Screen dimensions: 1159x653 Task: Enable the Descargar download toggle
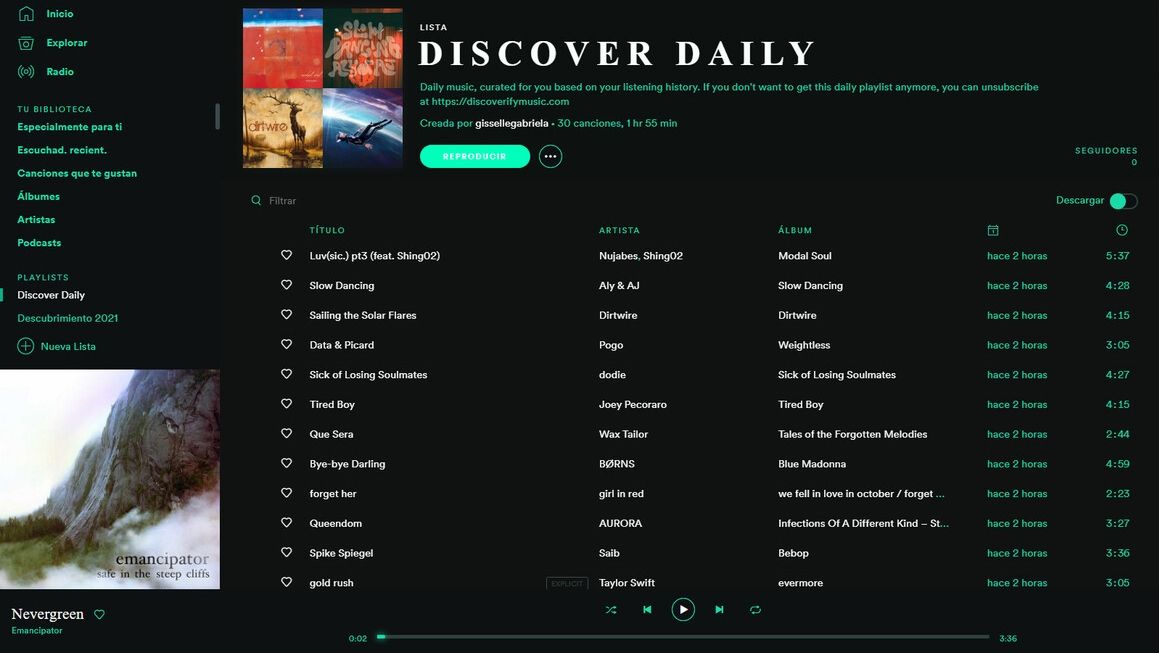pos(1123,201)
